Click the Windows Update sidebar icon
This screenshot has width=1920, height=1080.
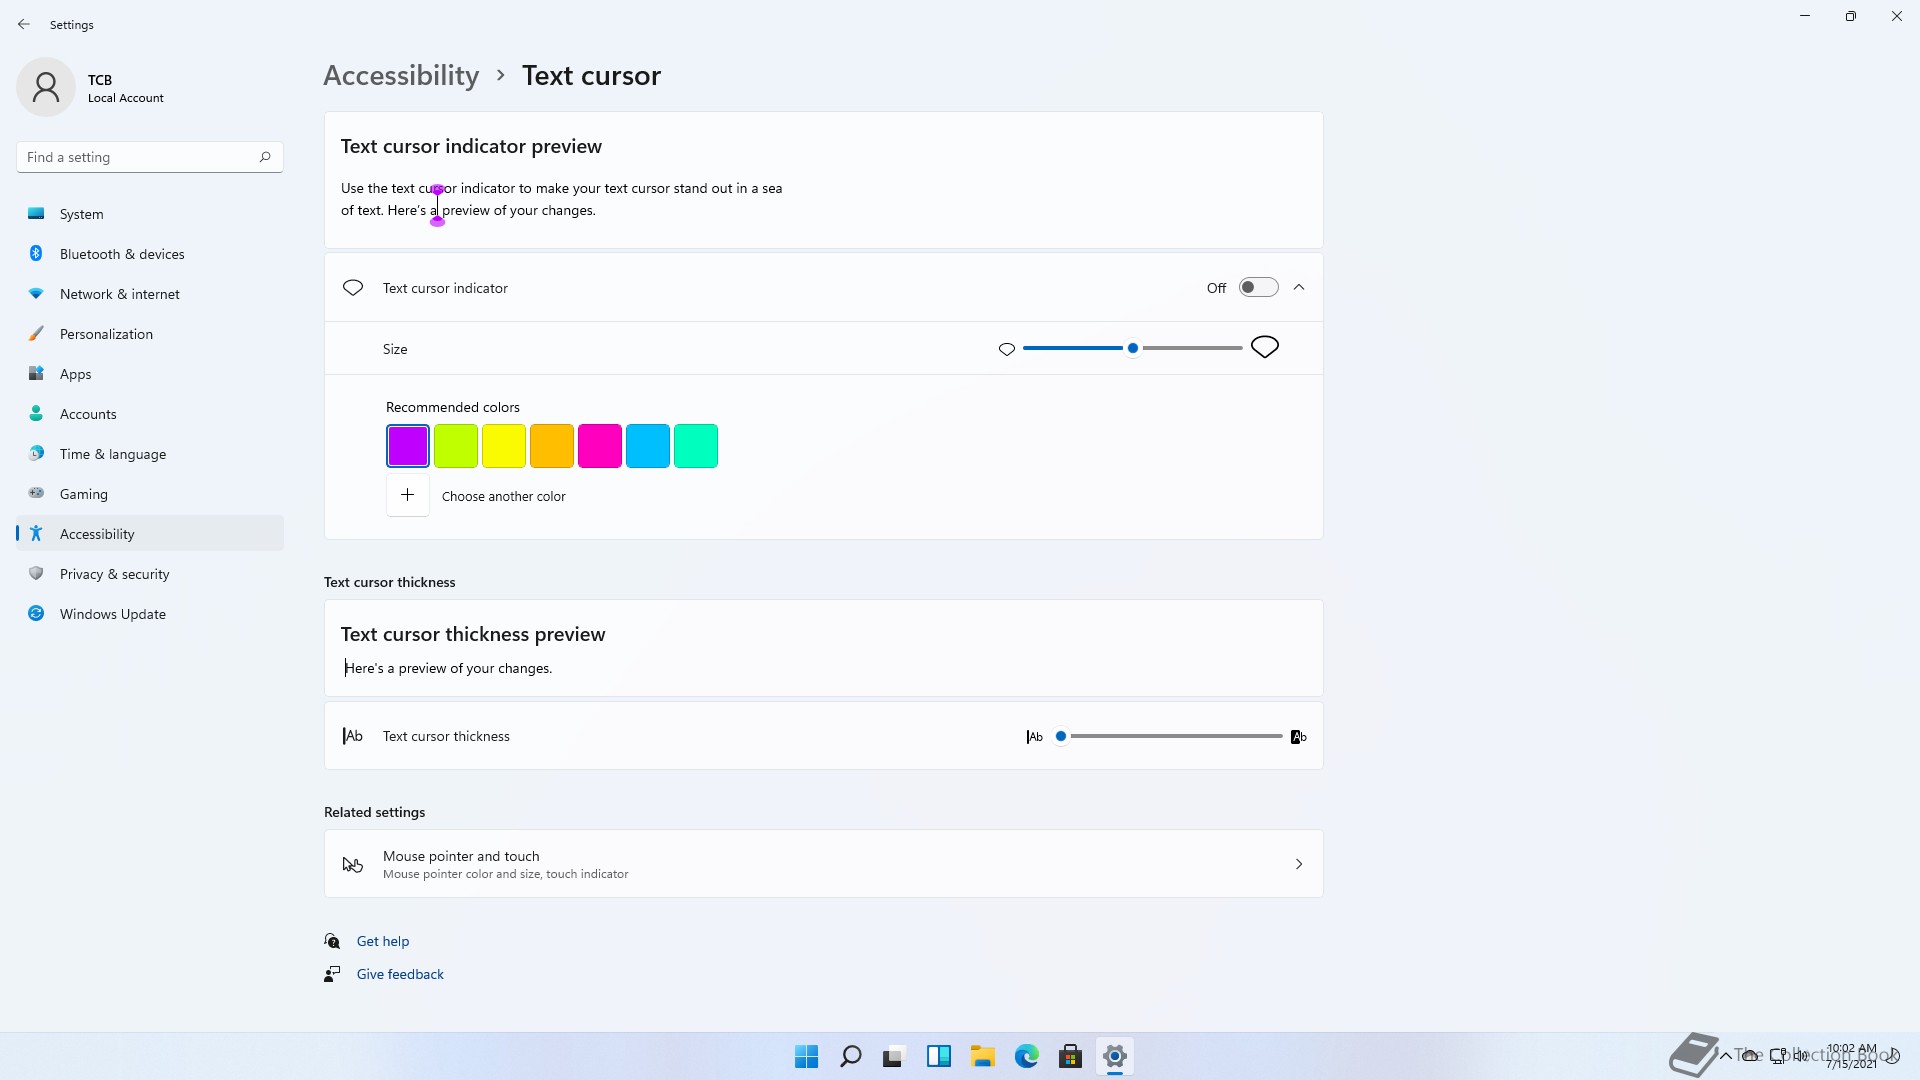(36, 614)
